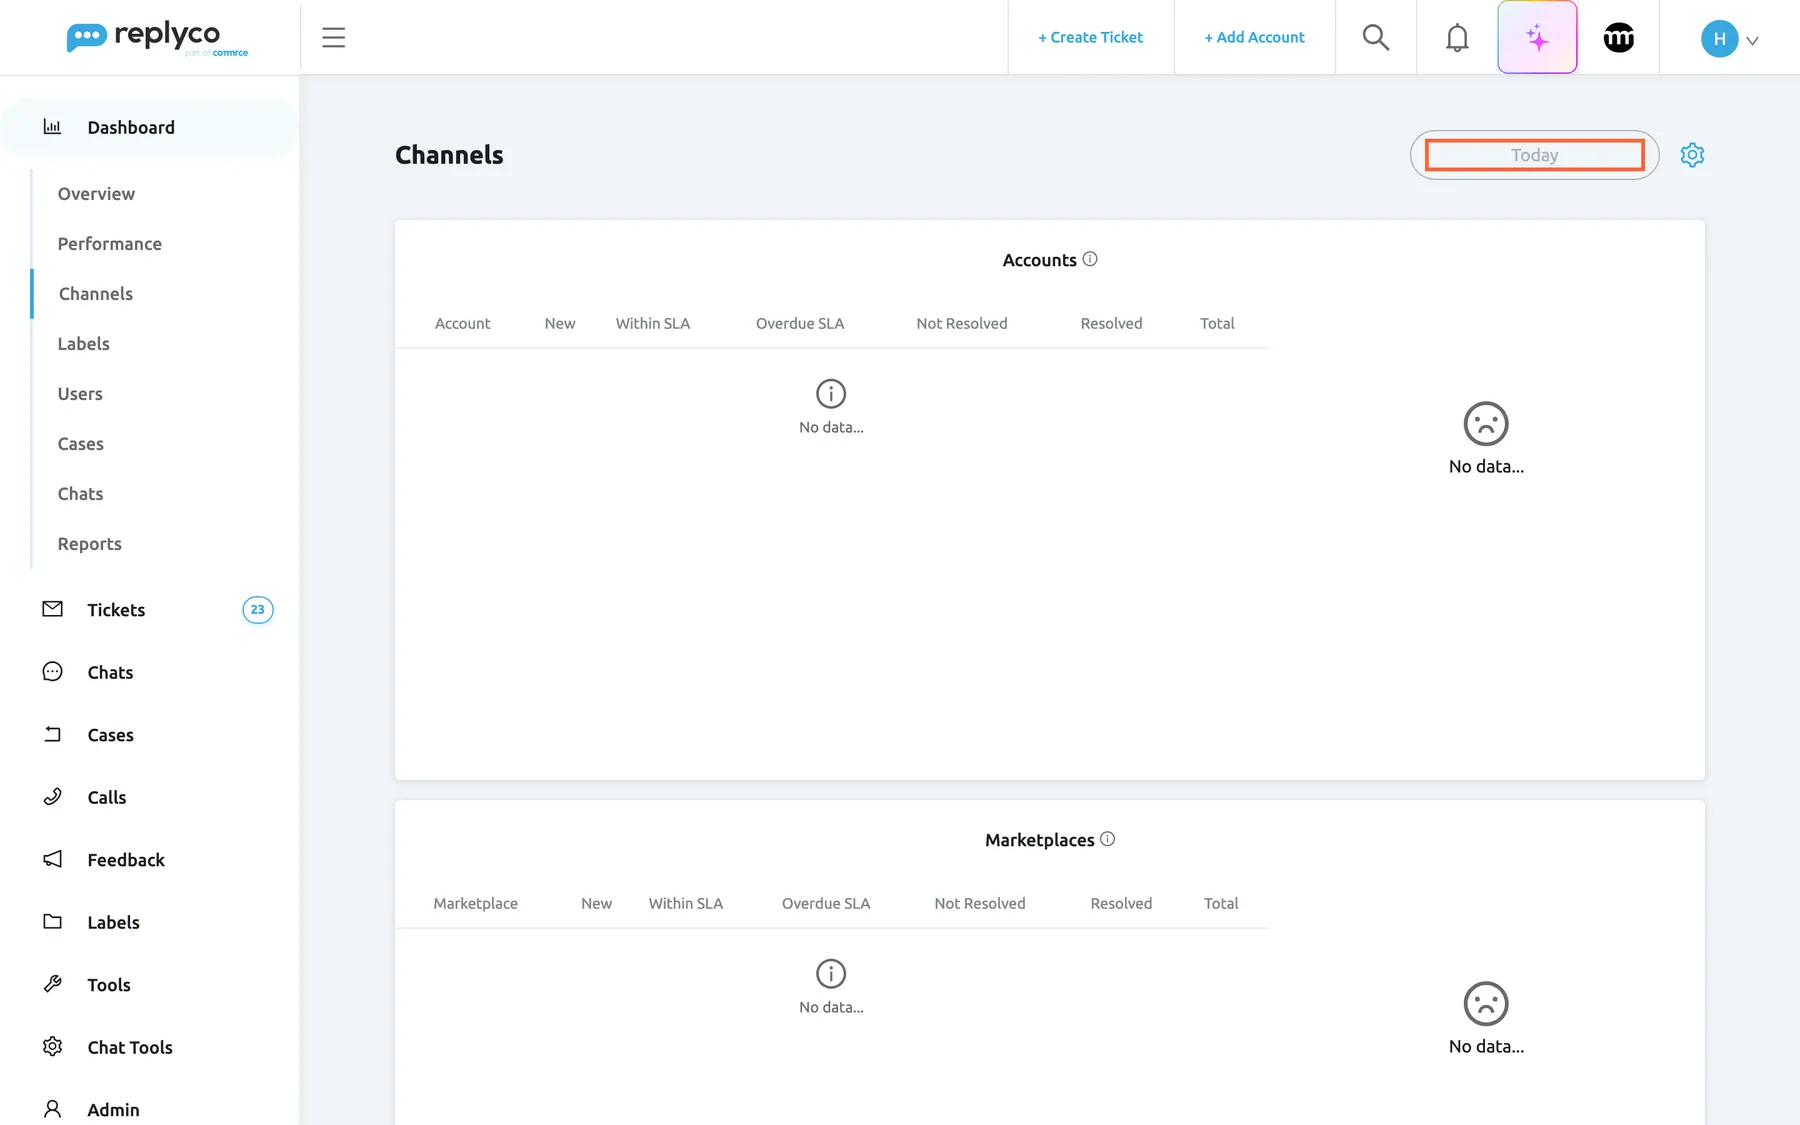Open the H user avatar menu
The height and width of the screenshot is (1125, 1800).
point(1729,39)
